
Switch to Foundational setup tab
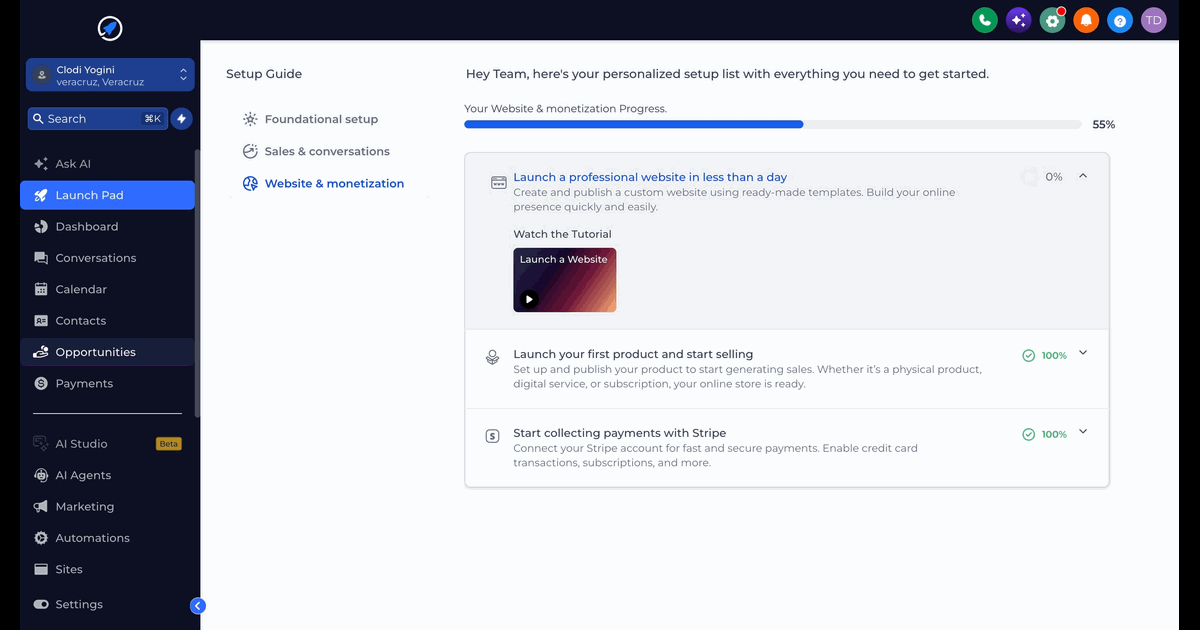[x=310, y=119]
